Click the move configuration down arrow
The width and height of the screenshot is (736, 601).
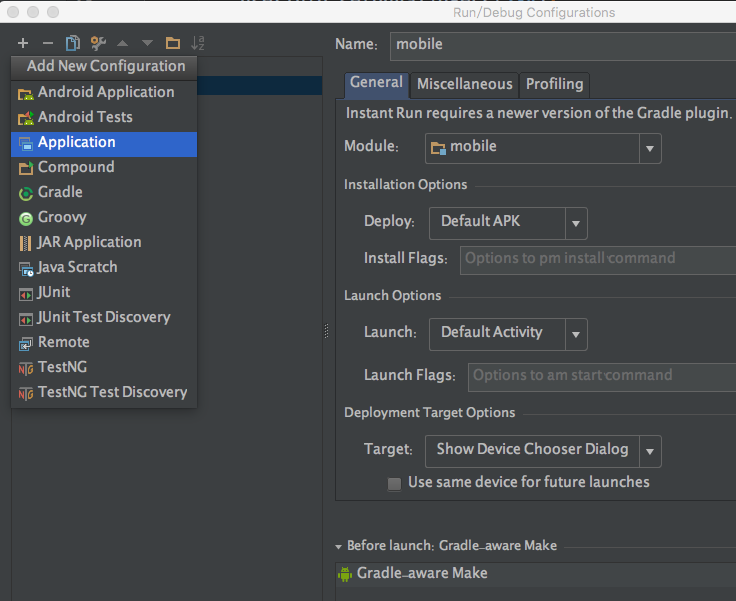click(x=147, y=43)
